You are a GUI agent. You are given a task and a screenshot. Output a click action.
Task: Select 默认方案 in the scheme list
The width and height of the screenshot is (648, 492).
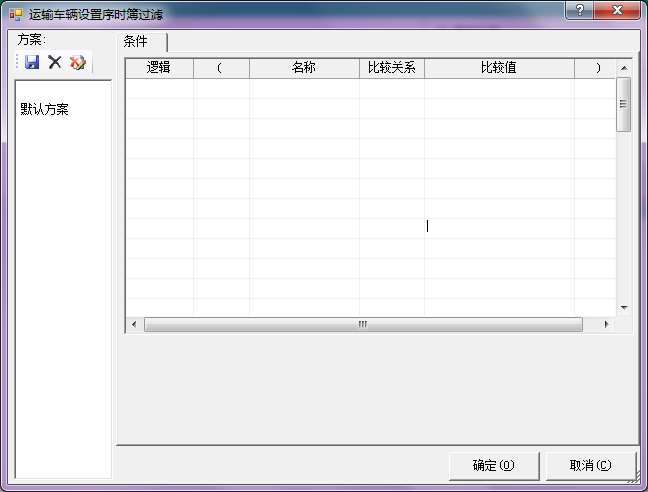[44, 109]
